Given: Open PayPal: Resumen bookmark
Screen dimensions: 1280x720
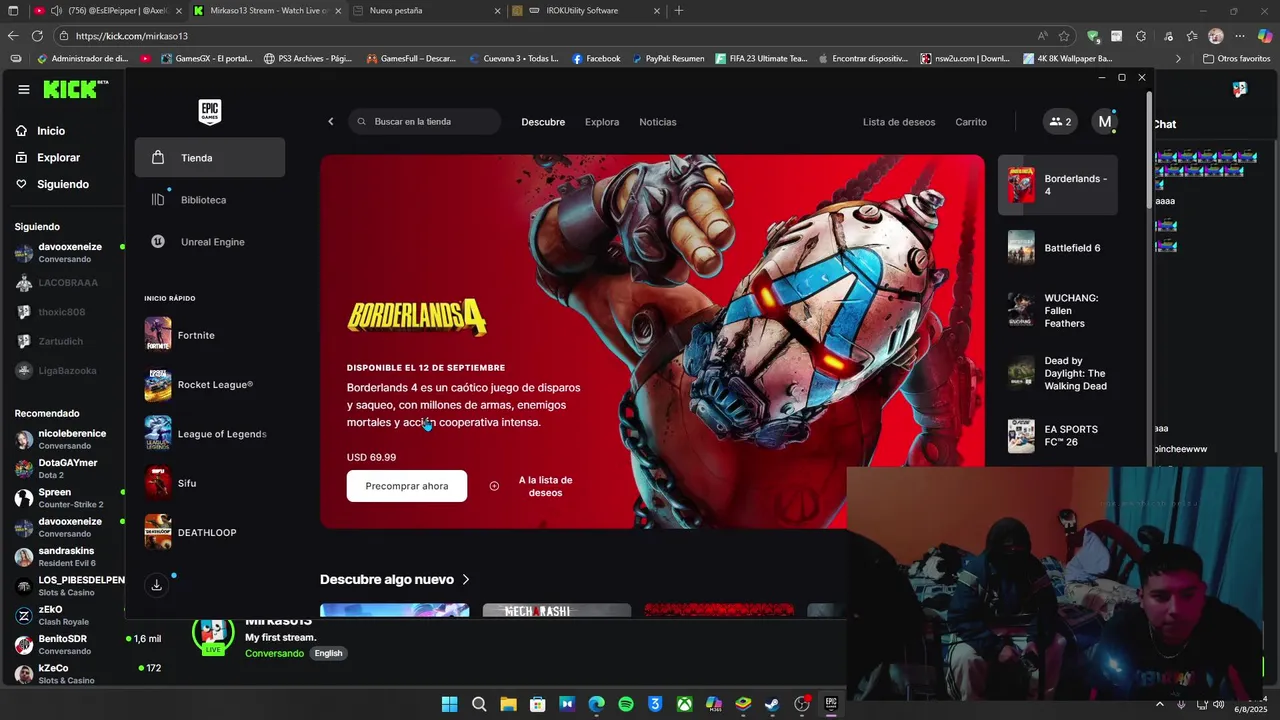Looking at the screenshot, I should 668,59.
